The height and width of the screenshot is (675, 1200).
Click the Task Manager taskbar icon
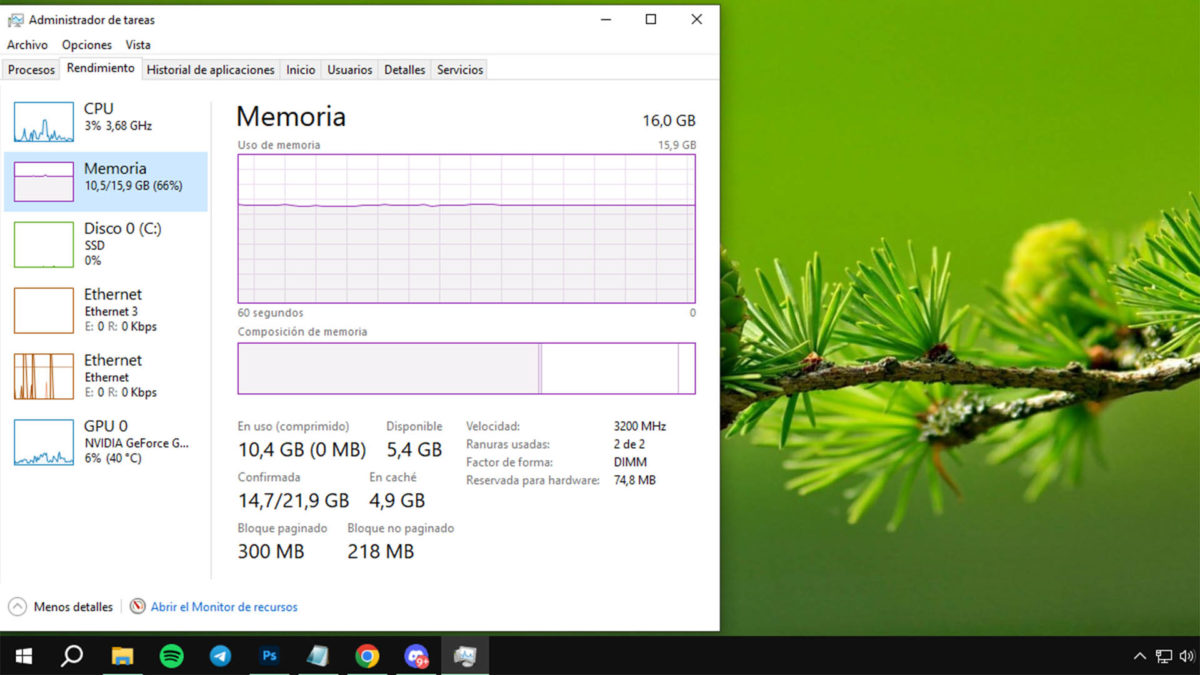coord(465,656)
